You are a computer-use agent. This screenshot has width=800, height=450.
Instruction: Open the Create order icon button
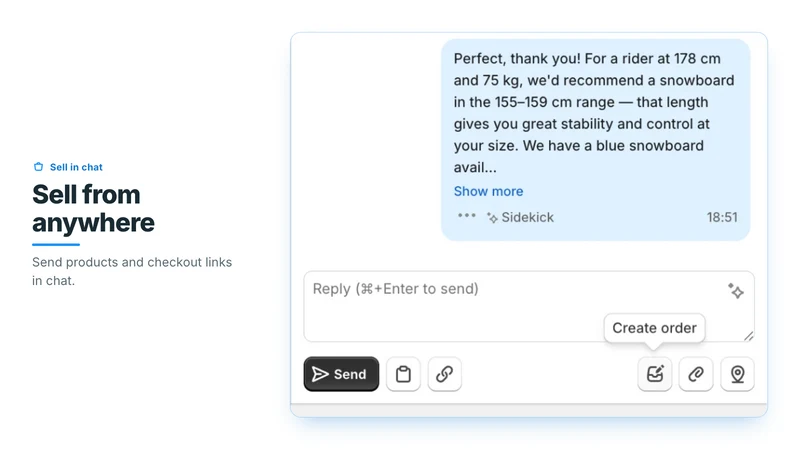(655, 374)
